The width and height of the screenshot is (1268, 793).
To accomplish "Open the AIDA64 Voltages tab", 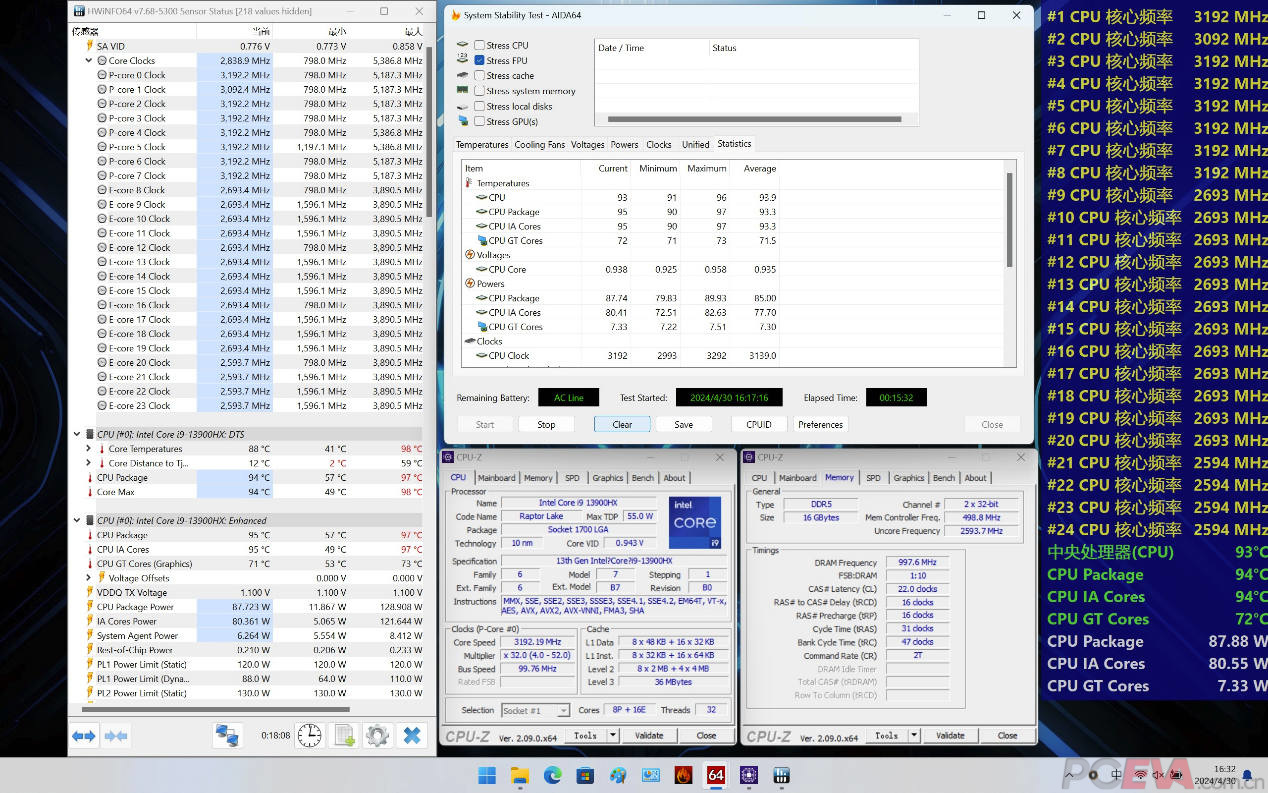I will click(x=588, y=145).
